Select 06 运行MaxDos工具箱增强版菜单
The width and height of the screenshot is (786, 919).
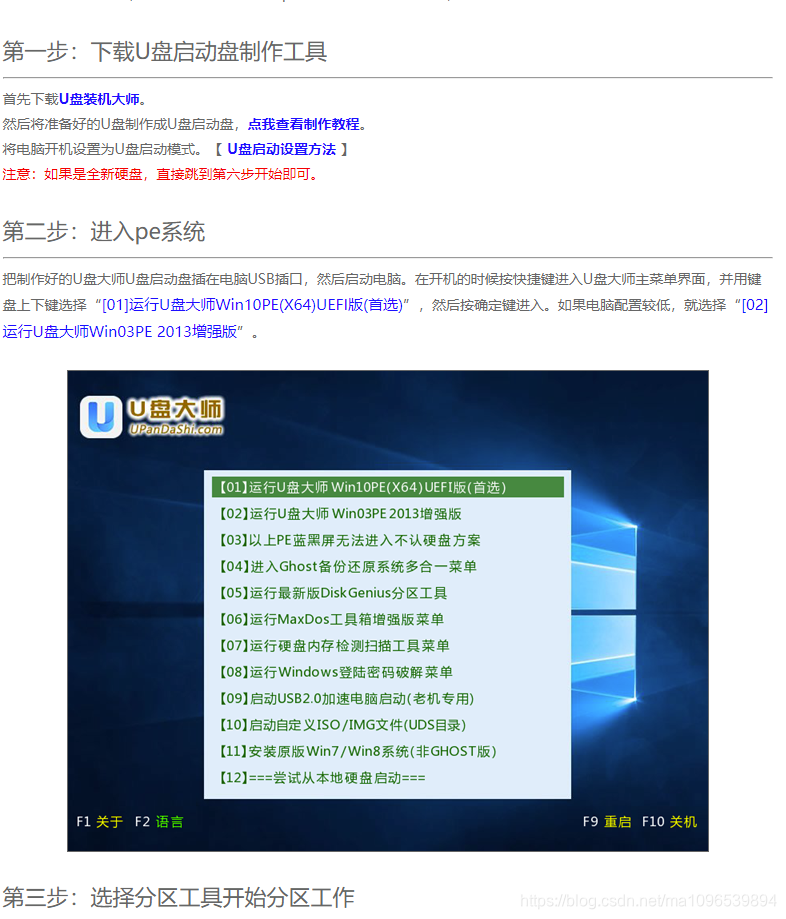pyautogui.click(x=331, y=620)
